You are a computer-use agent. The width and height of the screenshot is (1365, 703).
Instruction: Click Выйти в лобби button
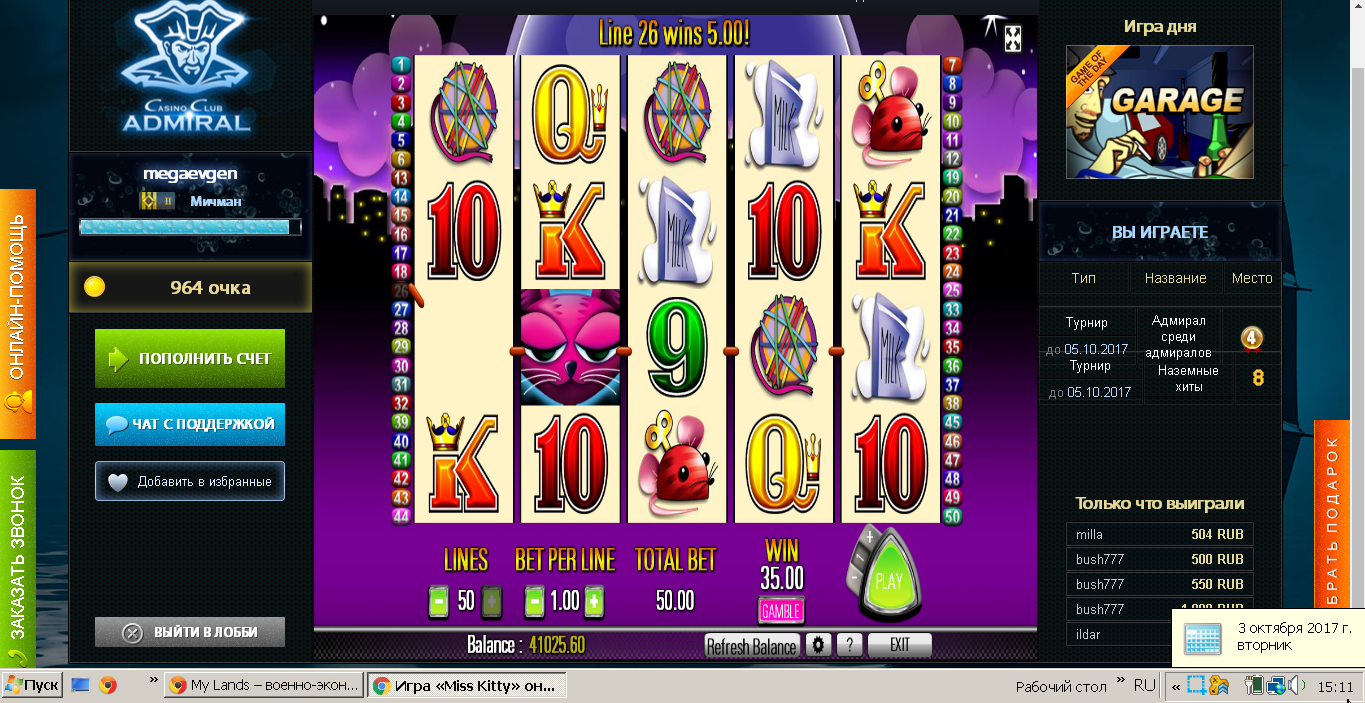(190, 632)
